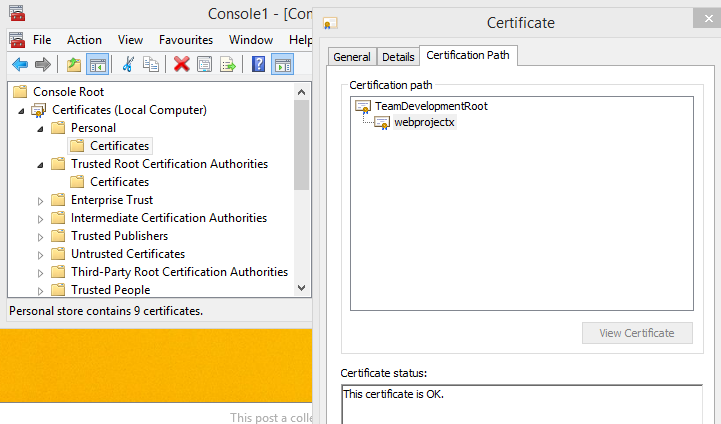Click the red Delete X icon

(x=181, y=65)
